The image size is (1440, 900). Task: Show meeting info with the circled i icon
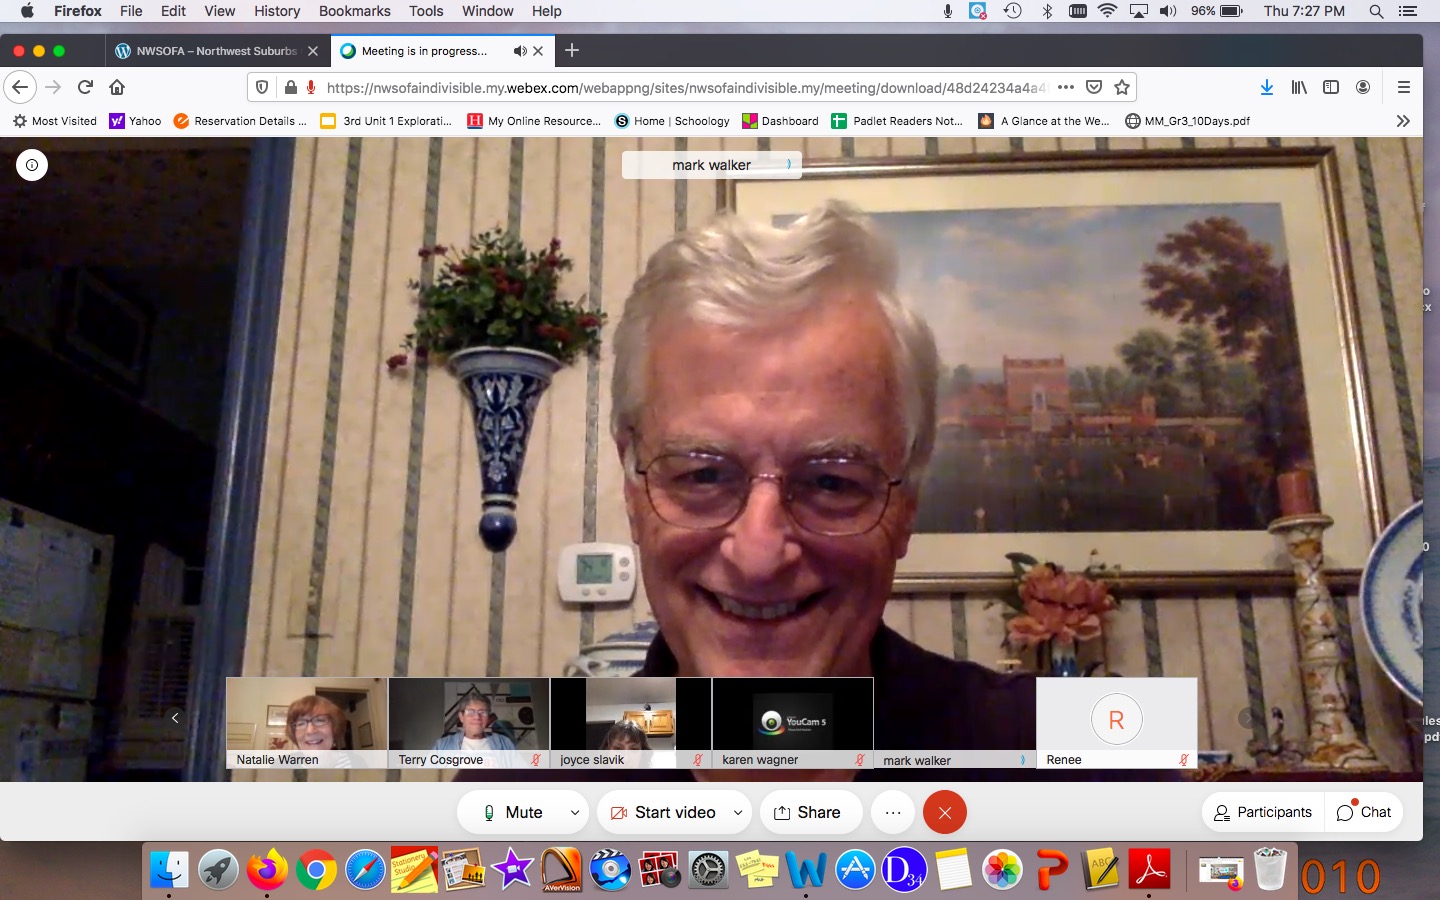click(x=32, y=165)
